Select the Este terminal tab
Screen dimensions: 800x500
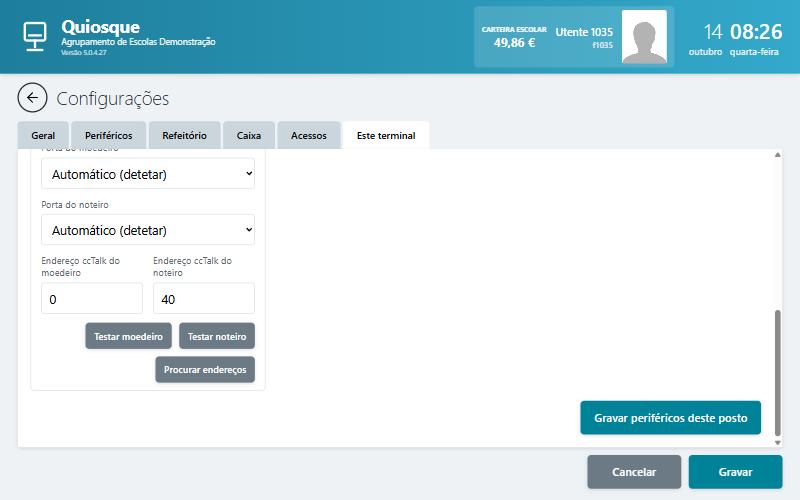click(x=386, y=135)
